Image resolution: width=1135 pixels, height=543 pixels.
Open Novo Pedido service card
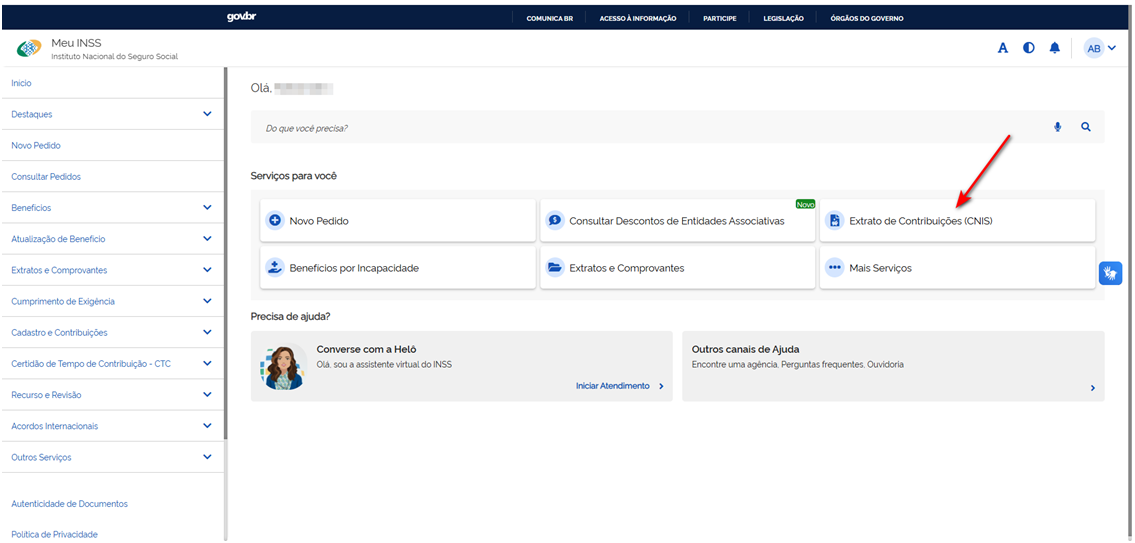coord(398,221)
